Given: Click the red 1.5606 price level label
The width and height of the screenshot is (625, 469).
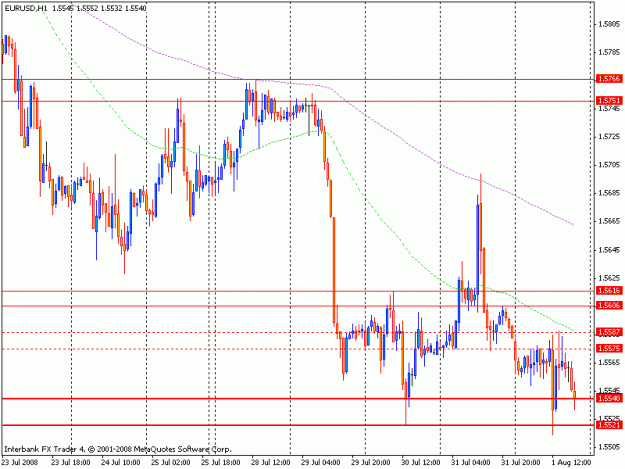Looking at the screenshot, I should [x=609, y=305].
